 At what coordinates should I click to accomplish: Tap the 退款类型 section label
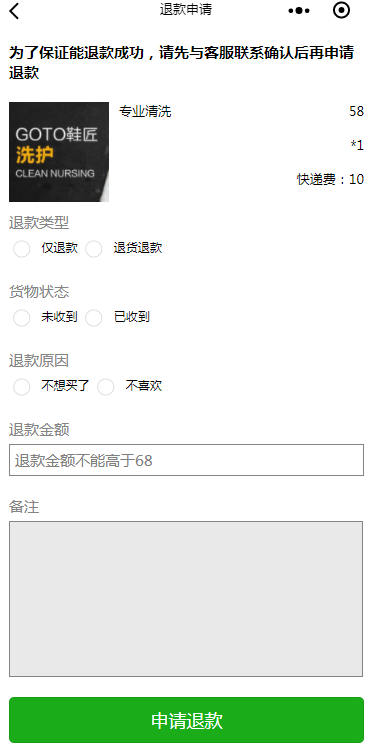[x=39, y=222]
